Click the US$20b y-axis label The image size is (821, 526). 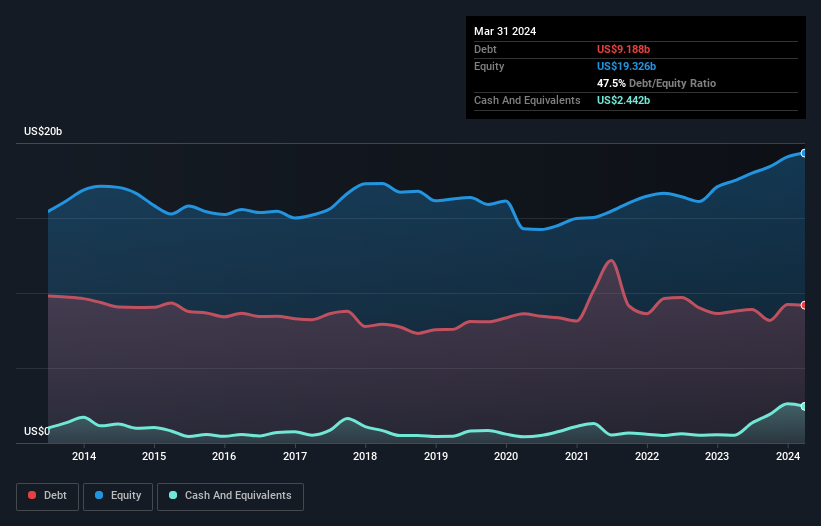[43, 131]
